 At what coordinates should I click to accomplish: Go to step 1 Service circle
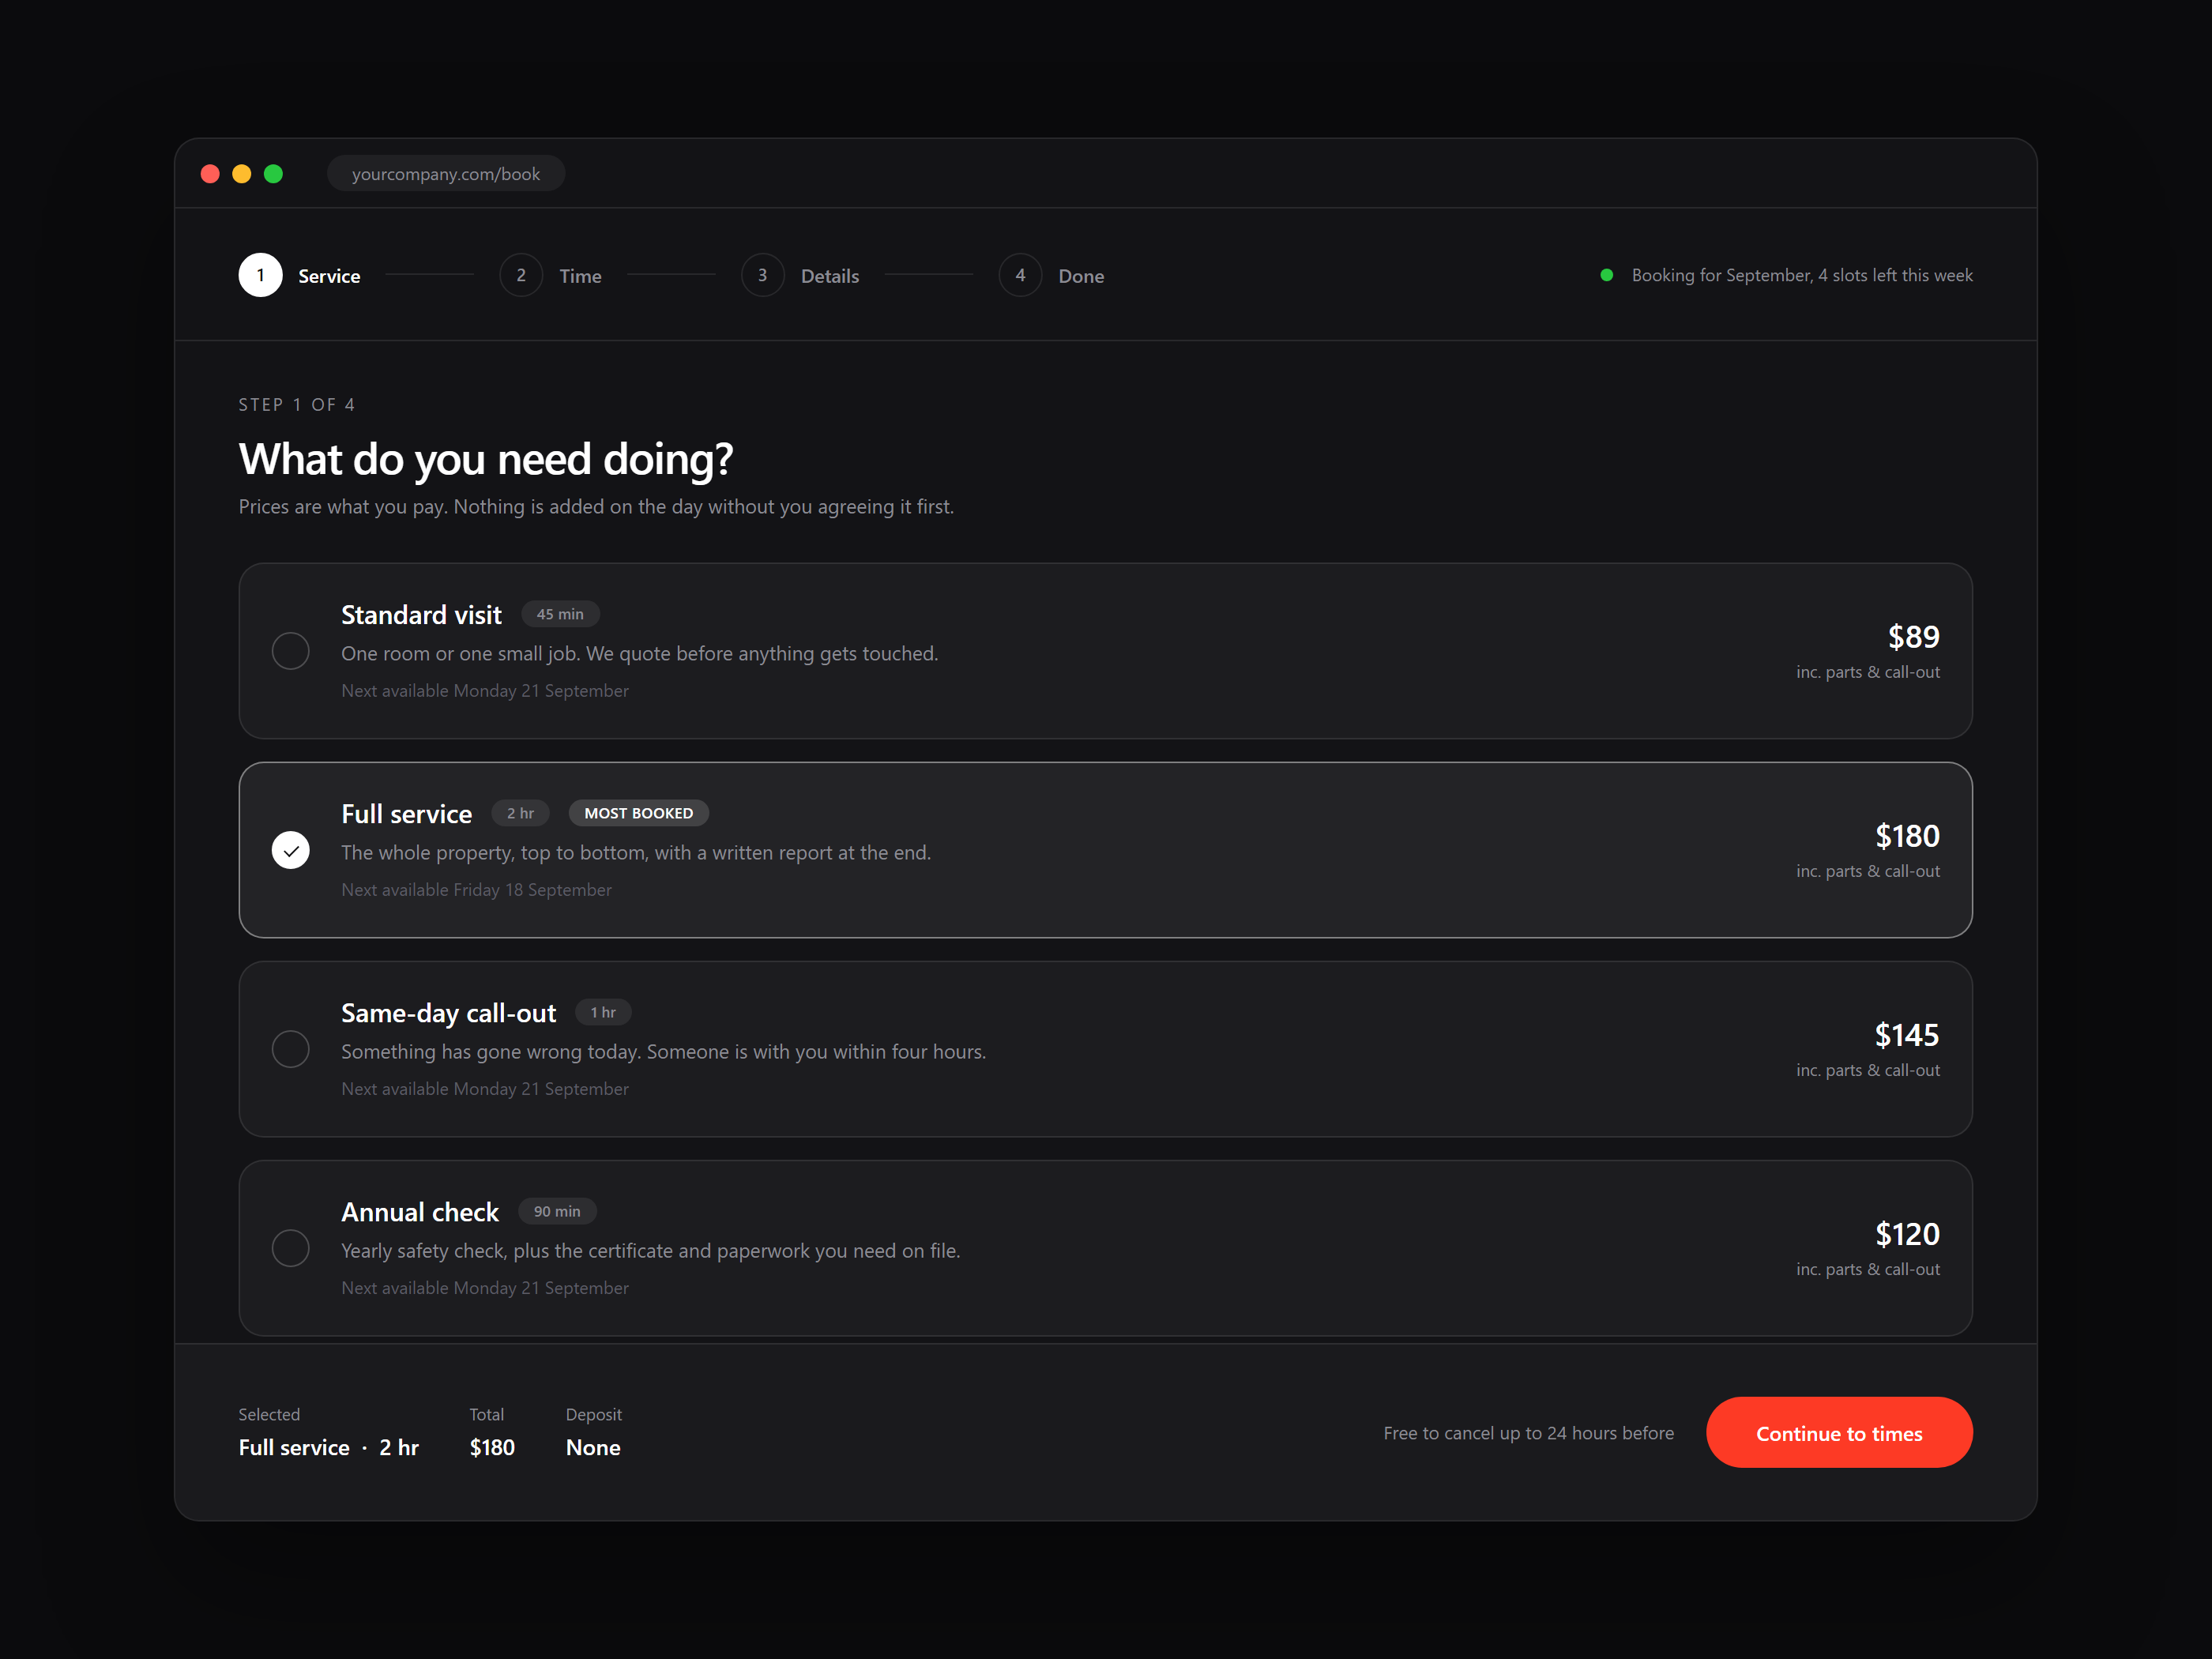coord(260,275)
